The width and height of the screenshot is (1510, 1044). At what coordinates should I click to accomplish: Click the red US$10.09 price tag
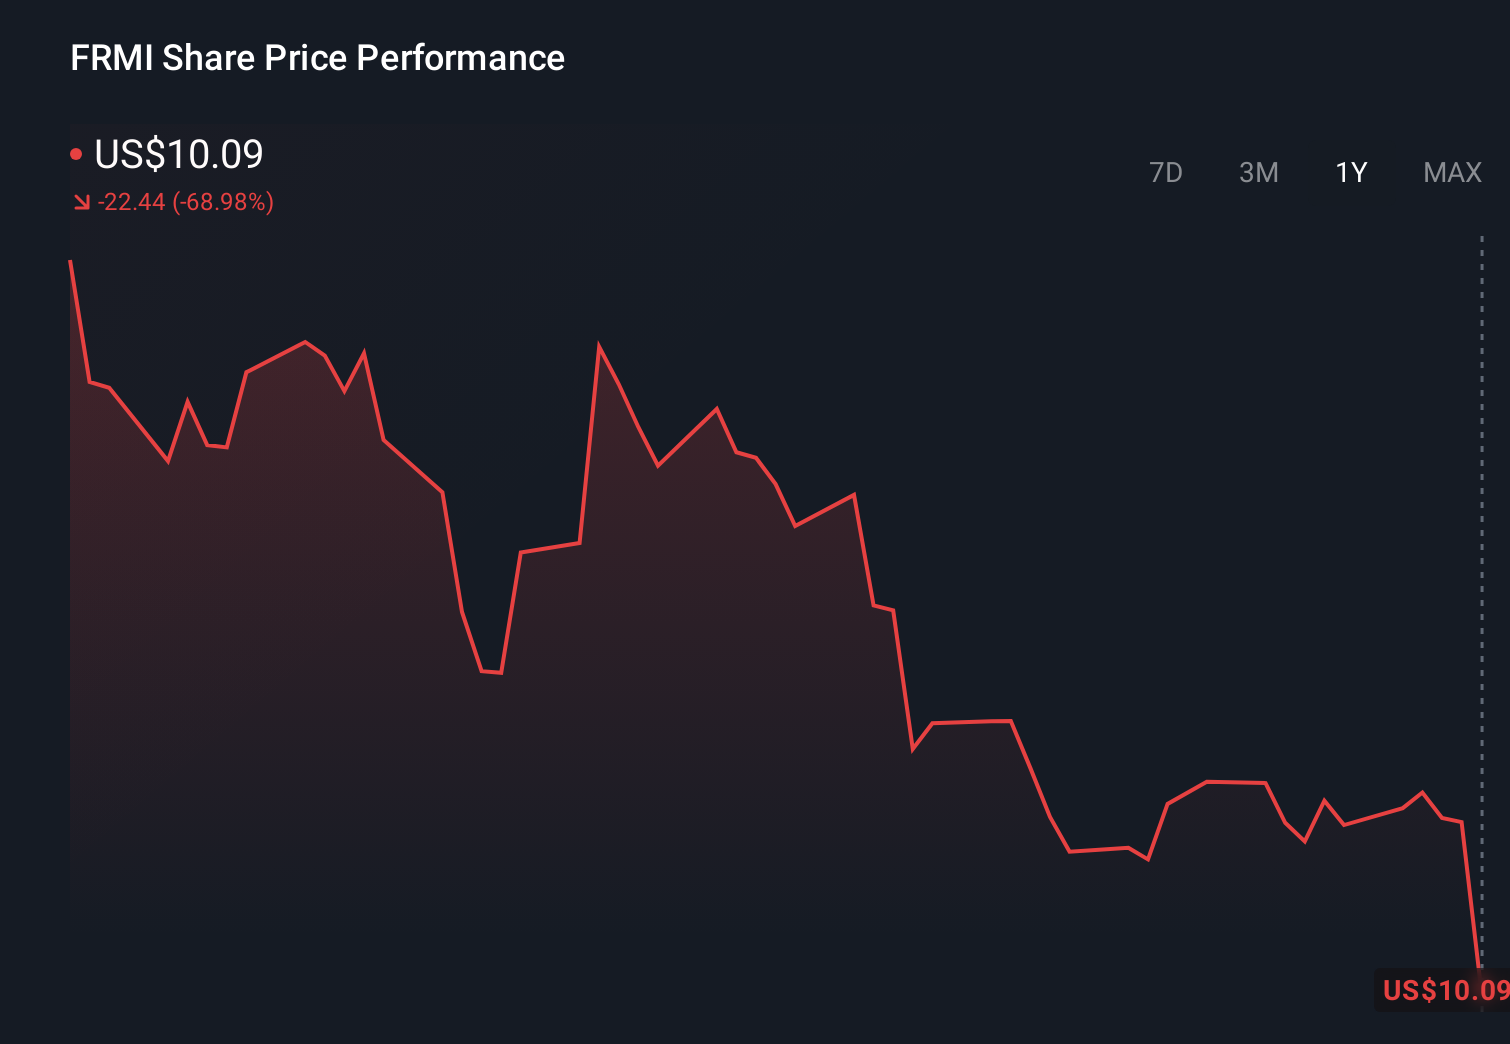pyautogui.click(x=1441, y=991)
